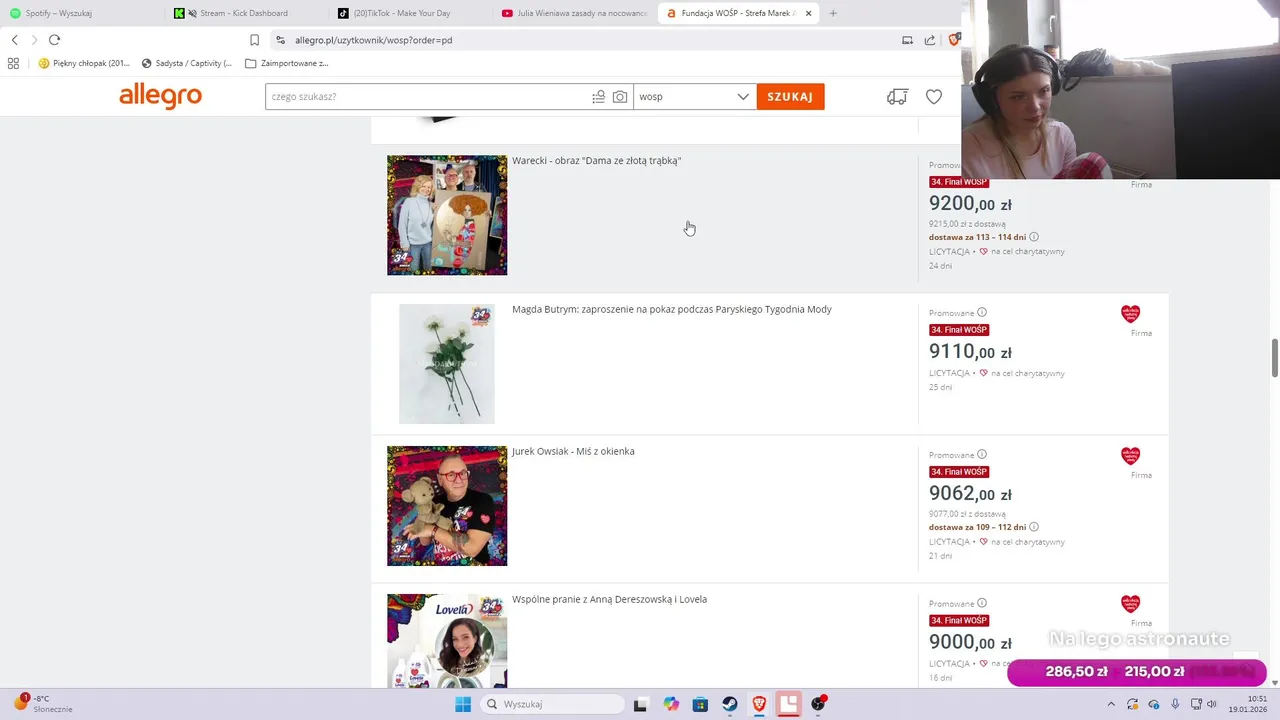1280x720 pixels.
Task: Open listing Warecki - obraz Dama ze złotą trąbką
Action: (x=596, y=161)
